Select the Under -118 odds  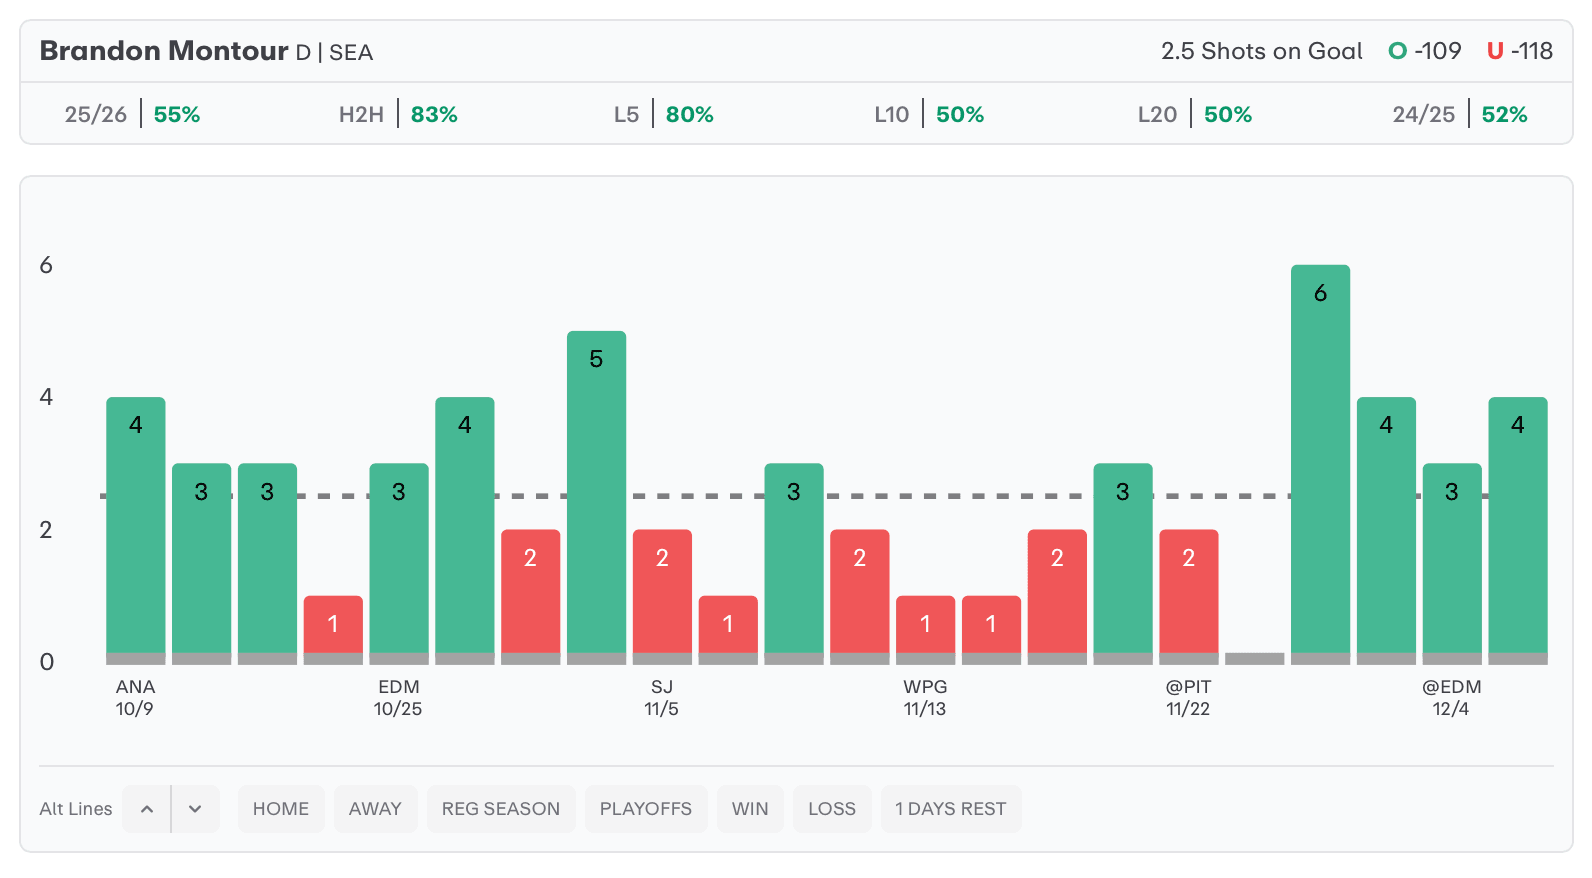pos(1520,51)
